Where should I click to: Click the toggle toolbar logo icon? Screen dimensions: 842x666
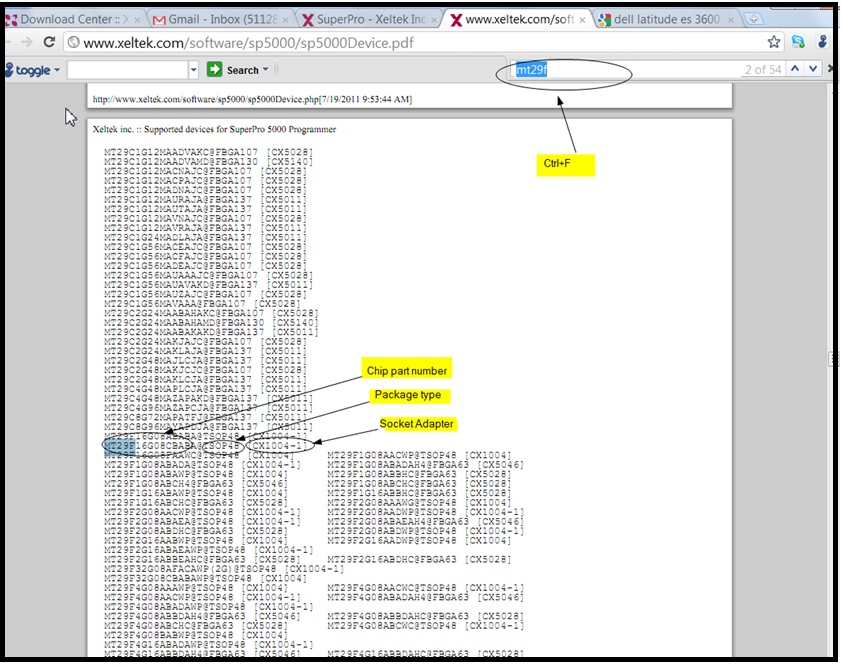click(x=9, y=70)
